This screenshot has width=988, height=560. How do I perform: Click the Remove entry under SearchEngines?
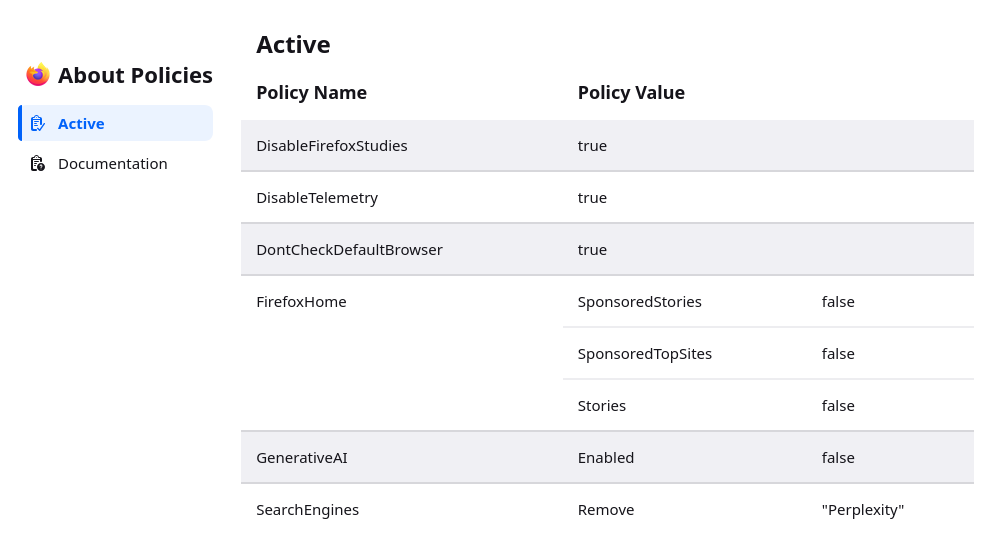click(x=606, y=510)
